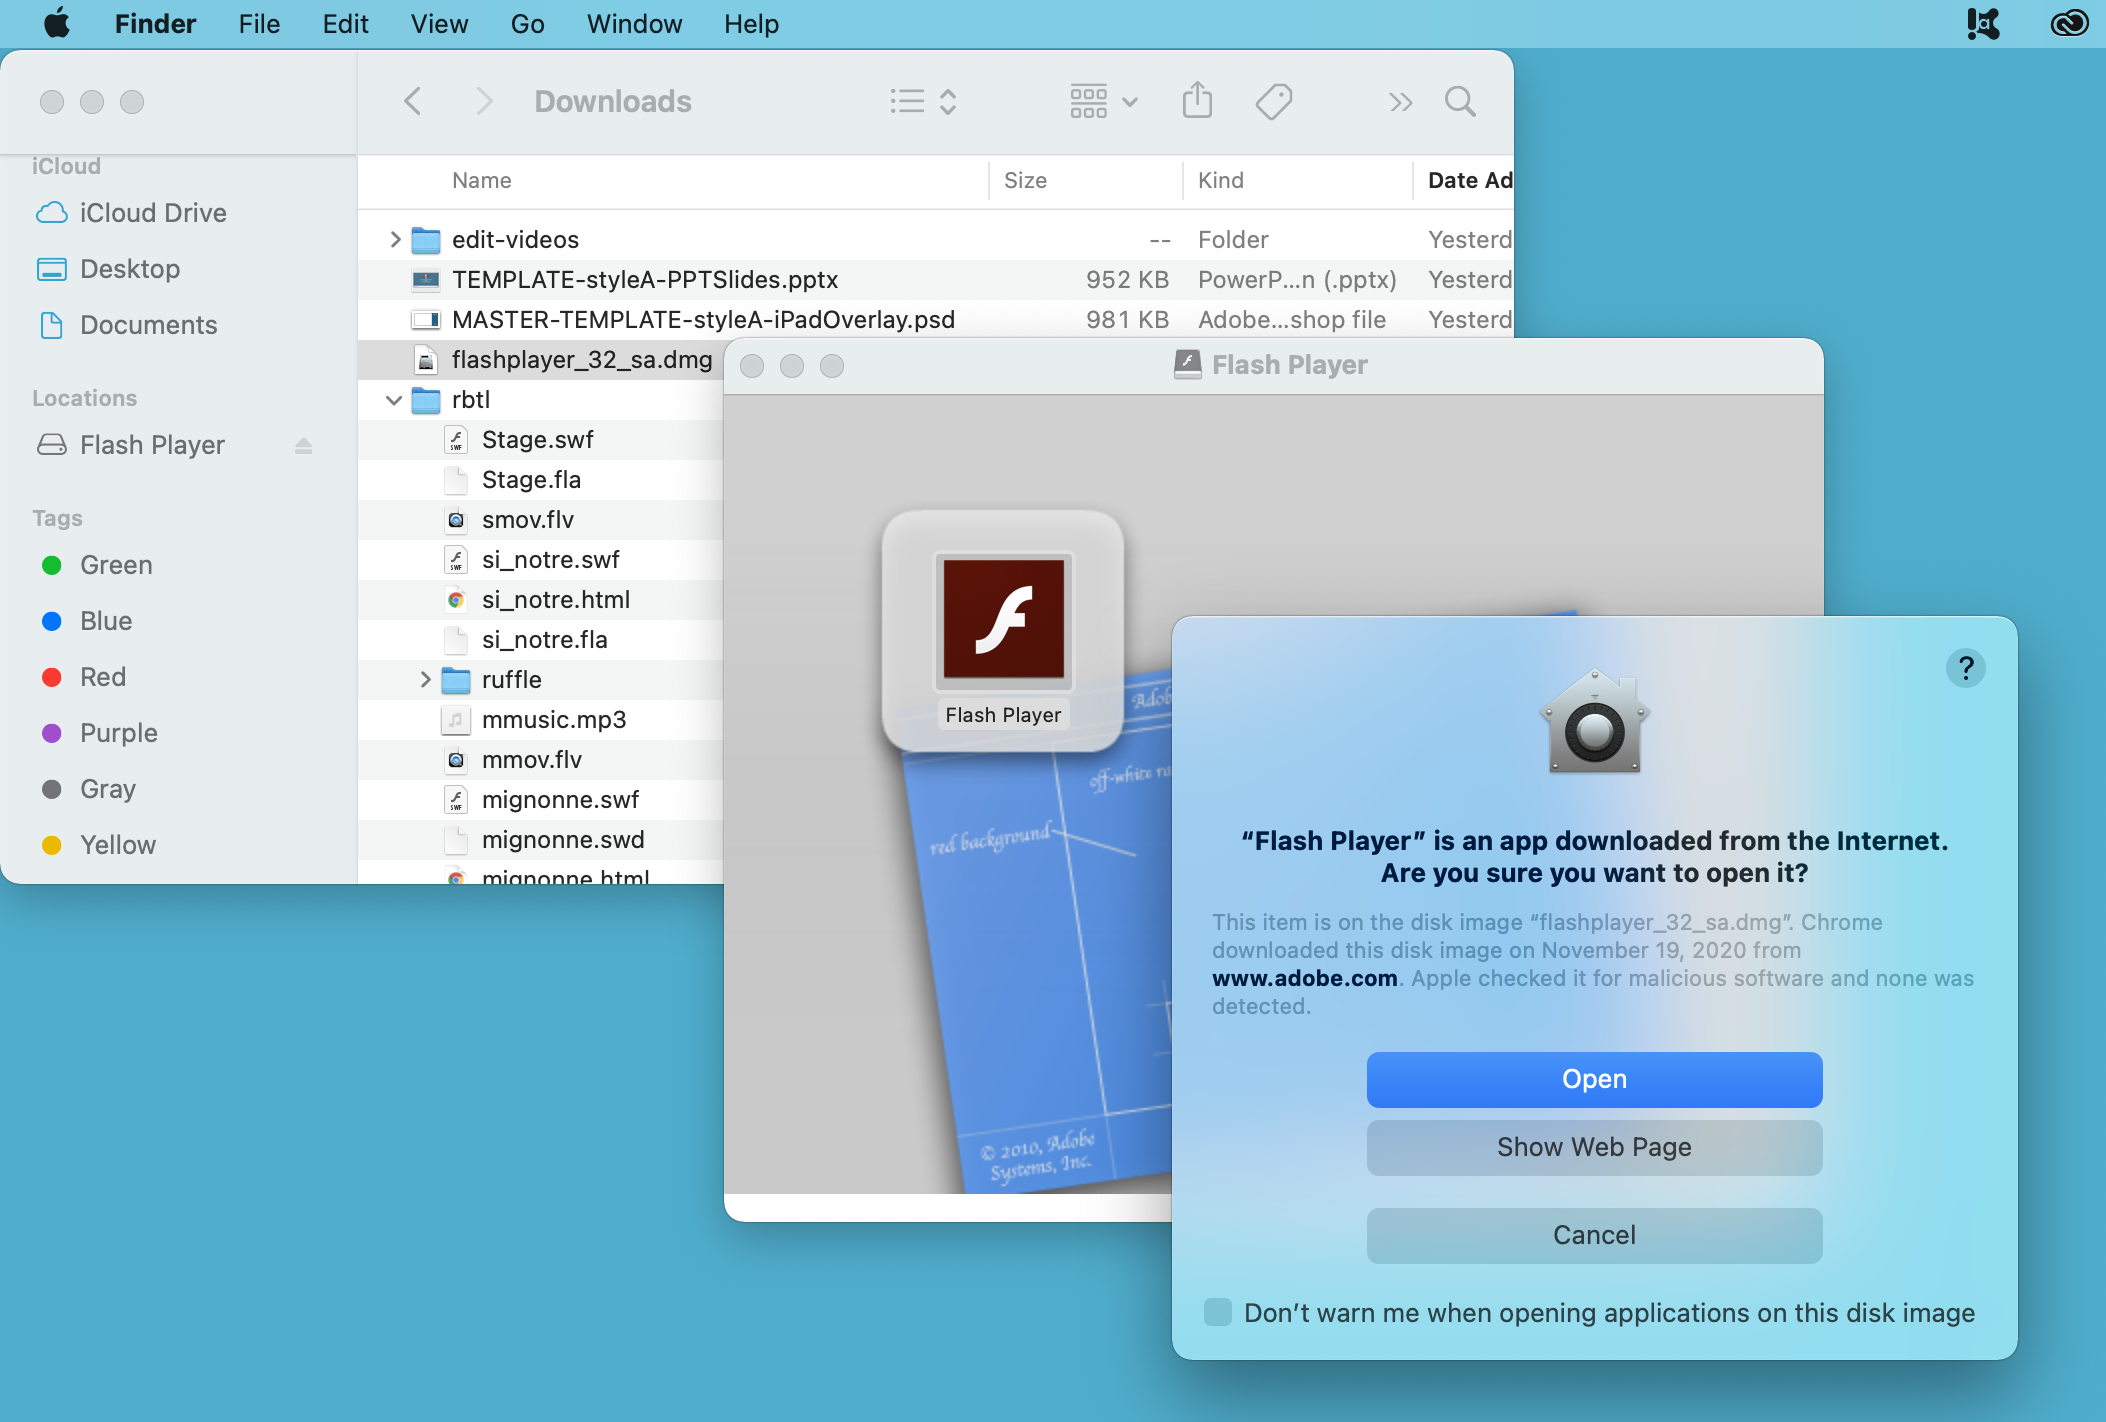Sort by Date Added column header
This screenshot has height=1422, width=2106.
coord(1470,180)
